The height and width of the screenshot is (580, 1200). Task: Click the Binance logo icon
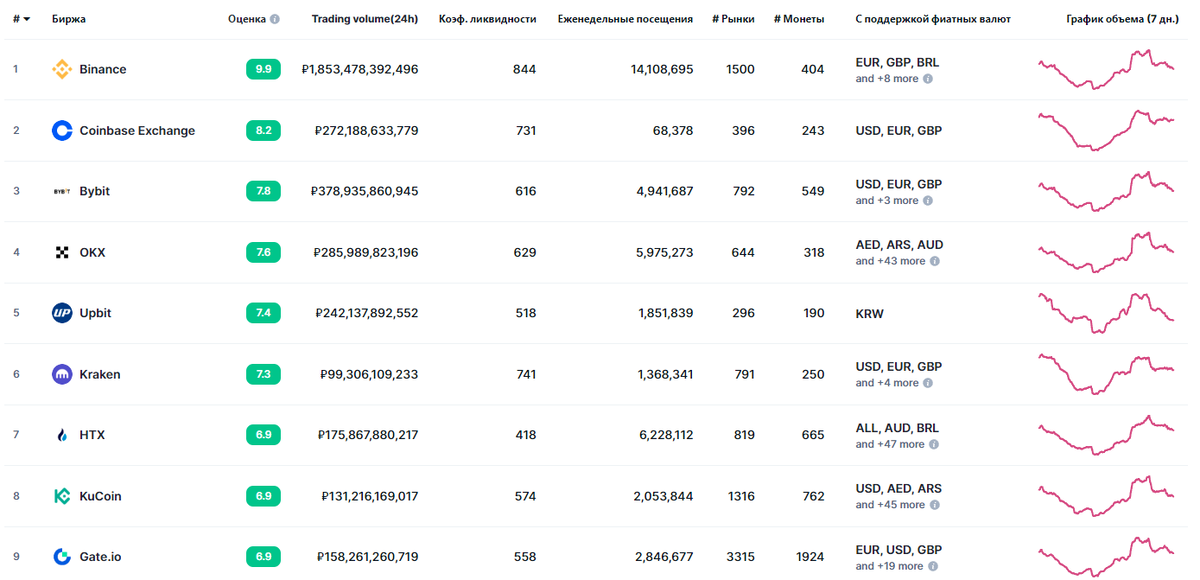pyautogui.click(x=62, y=69)
